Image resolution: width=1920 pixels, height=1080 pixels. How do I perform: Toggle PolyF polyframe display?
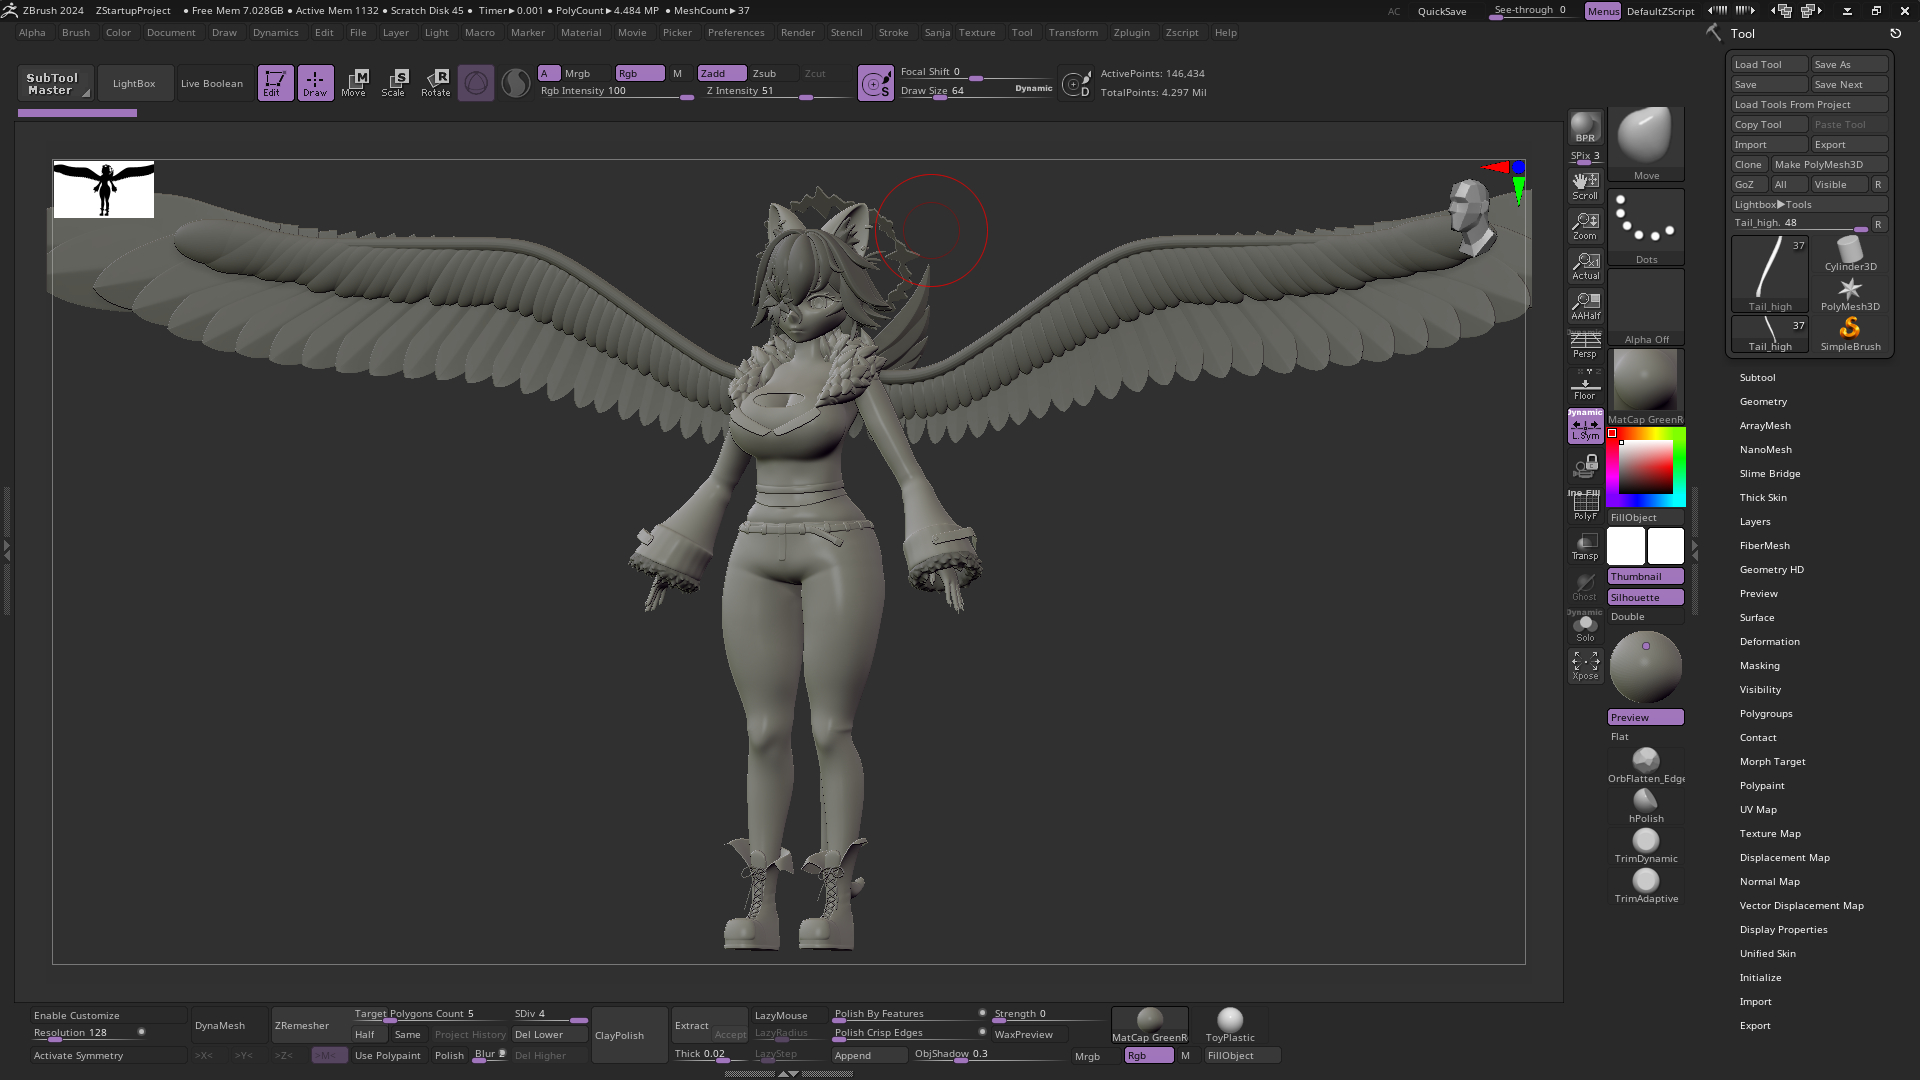point(1585,506)
